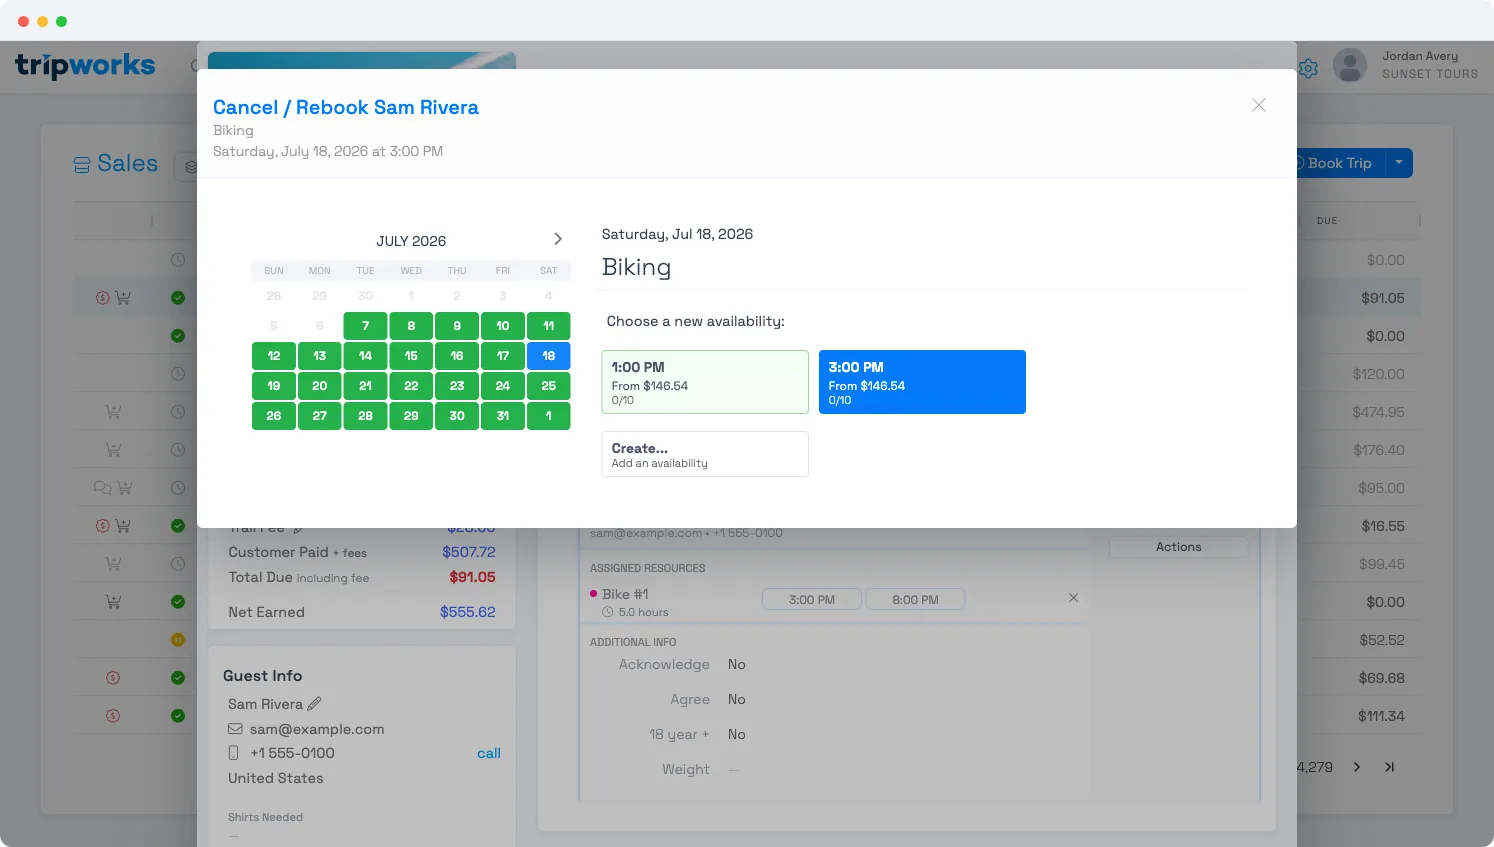Pick July 9 in the calendar
Viewport: 1494px width, 847px height.
[457, 326]
